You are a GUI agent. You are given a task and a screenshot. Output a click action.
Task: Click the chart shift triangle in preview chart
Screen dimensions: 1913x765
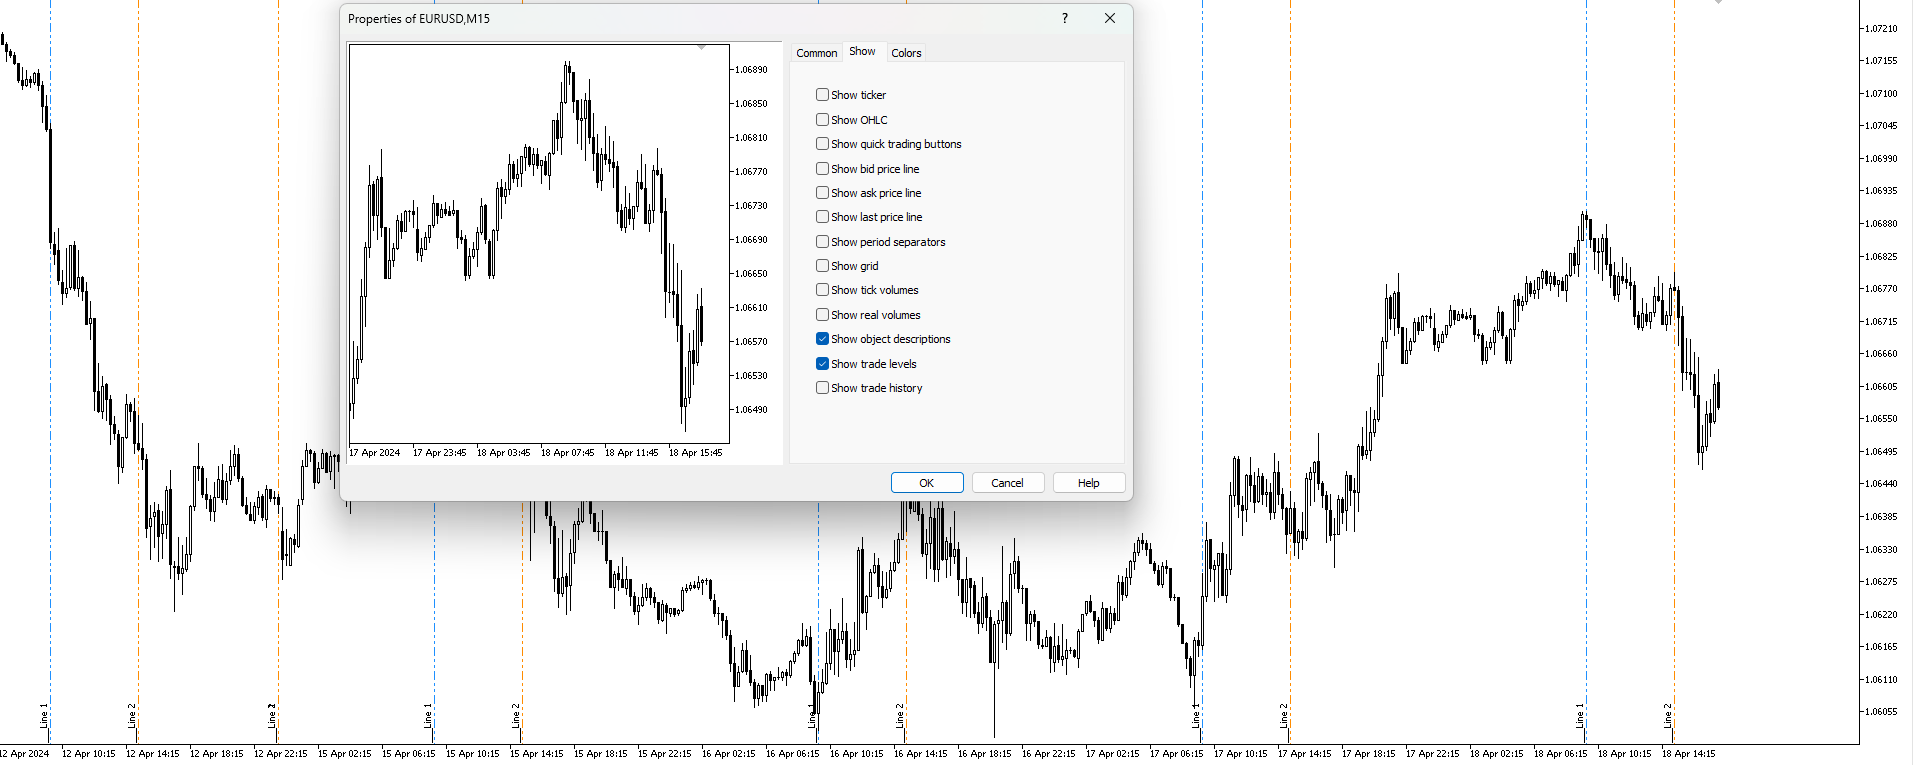tap(702, 47)
